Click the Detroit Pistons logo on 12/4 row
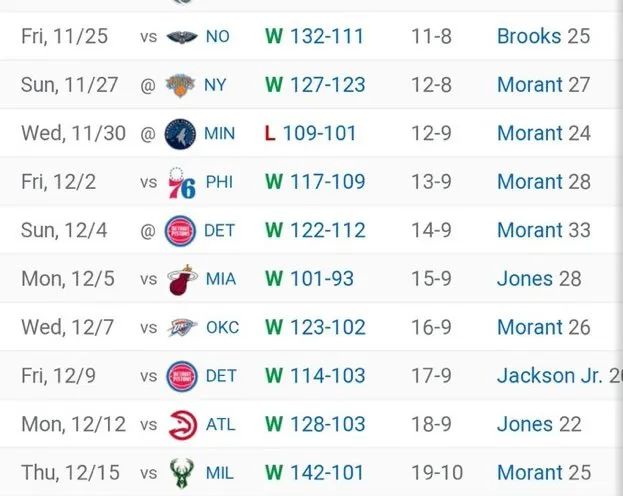The height and width of the screenshot is (496, 623). [180, 231]
